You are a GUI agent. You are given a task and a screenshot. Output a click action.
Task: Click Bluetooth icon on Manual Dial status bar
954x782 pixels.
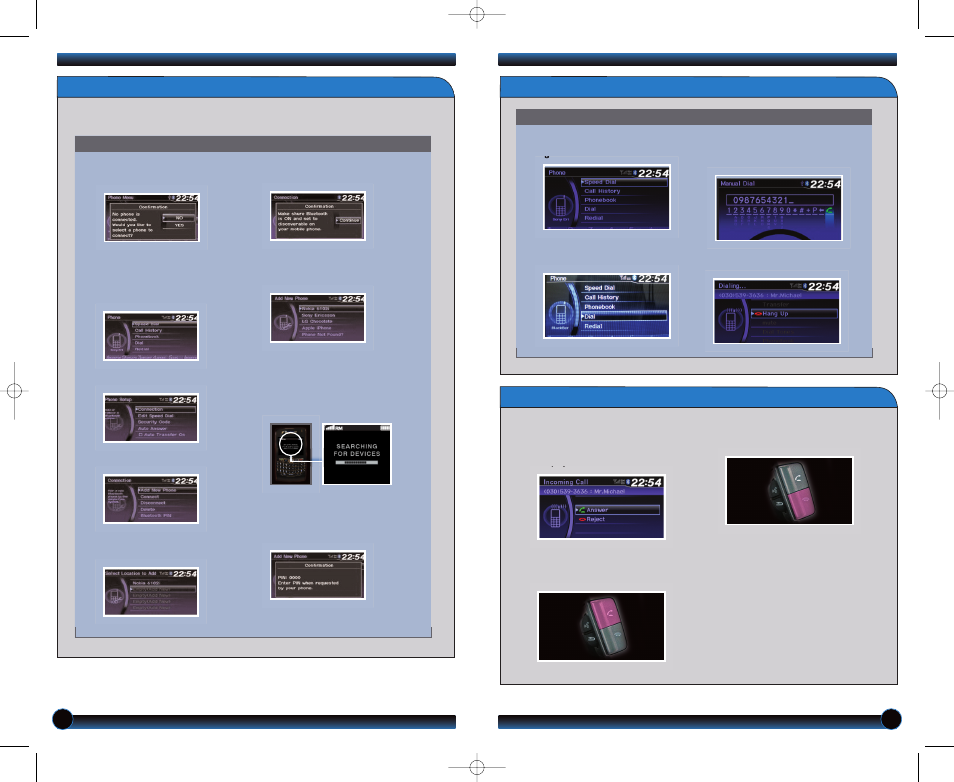click(x=807, y=184)
